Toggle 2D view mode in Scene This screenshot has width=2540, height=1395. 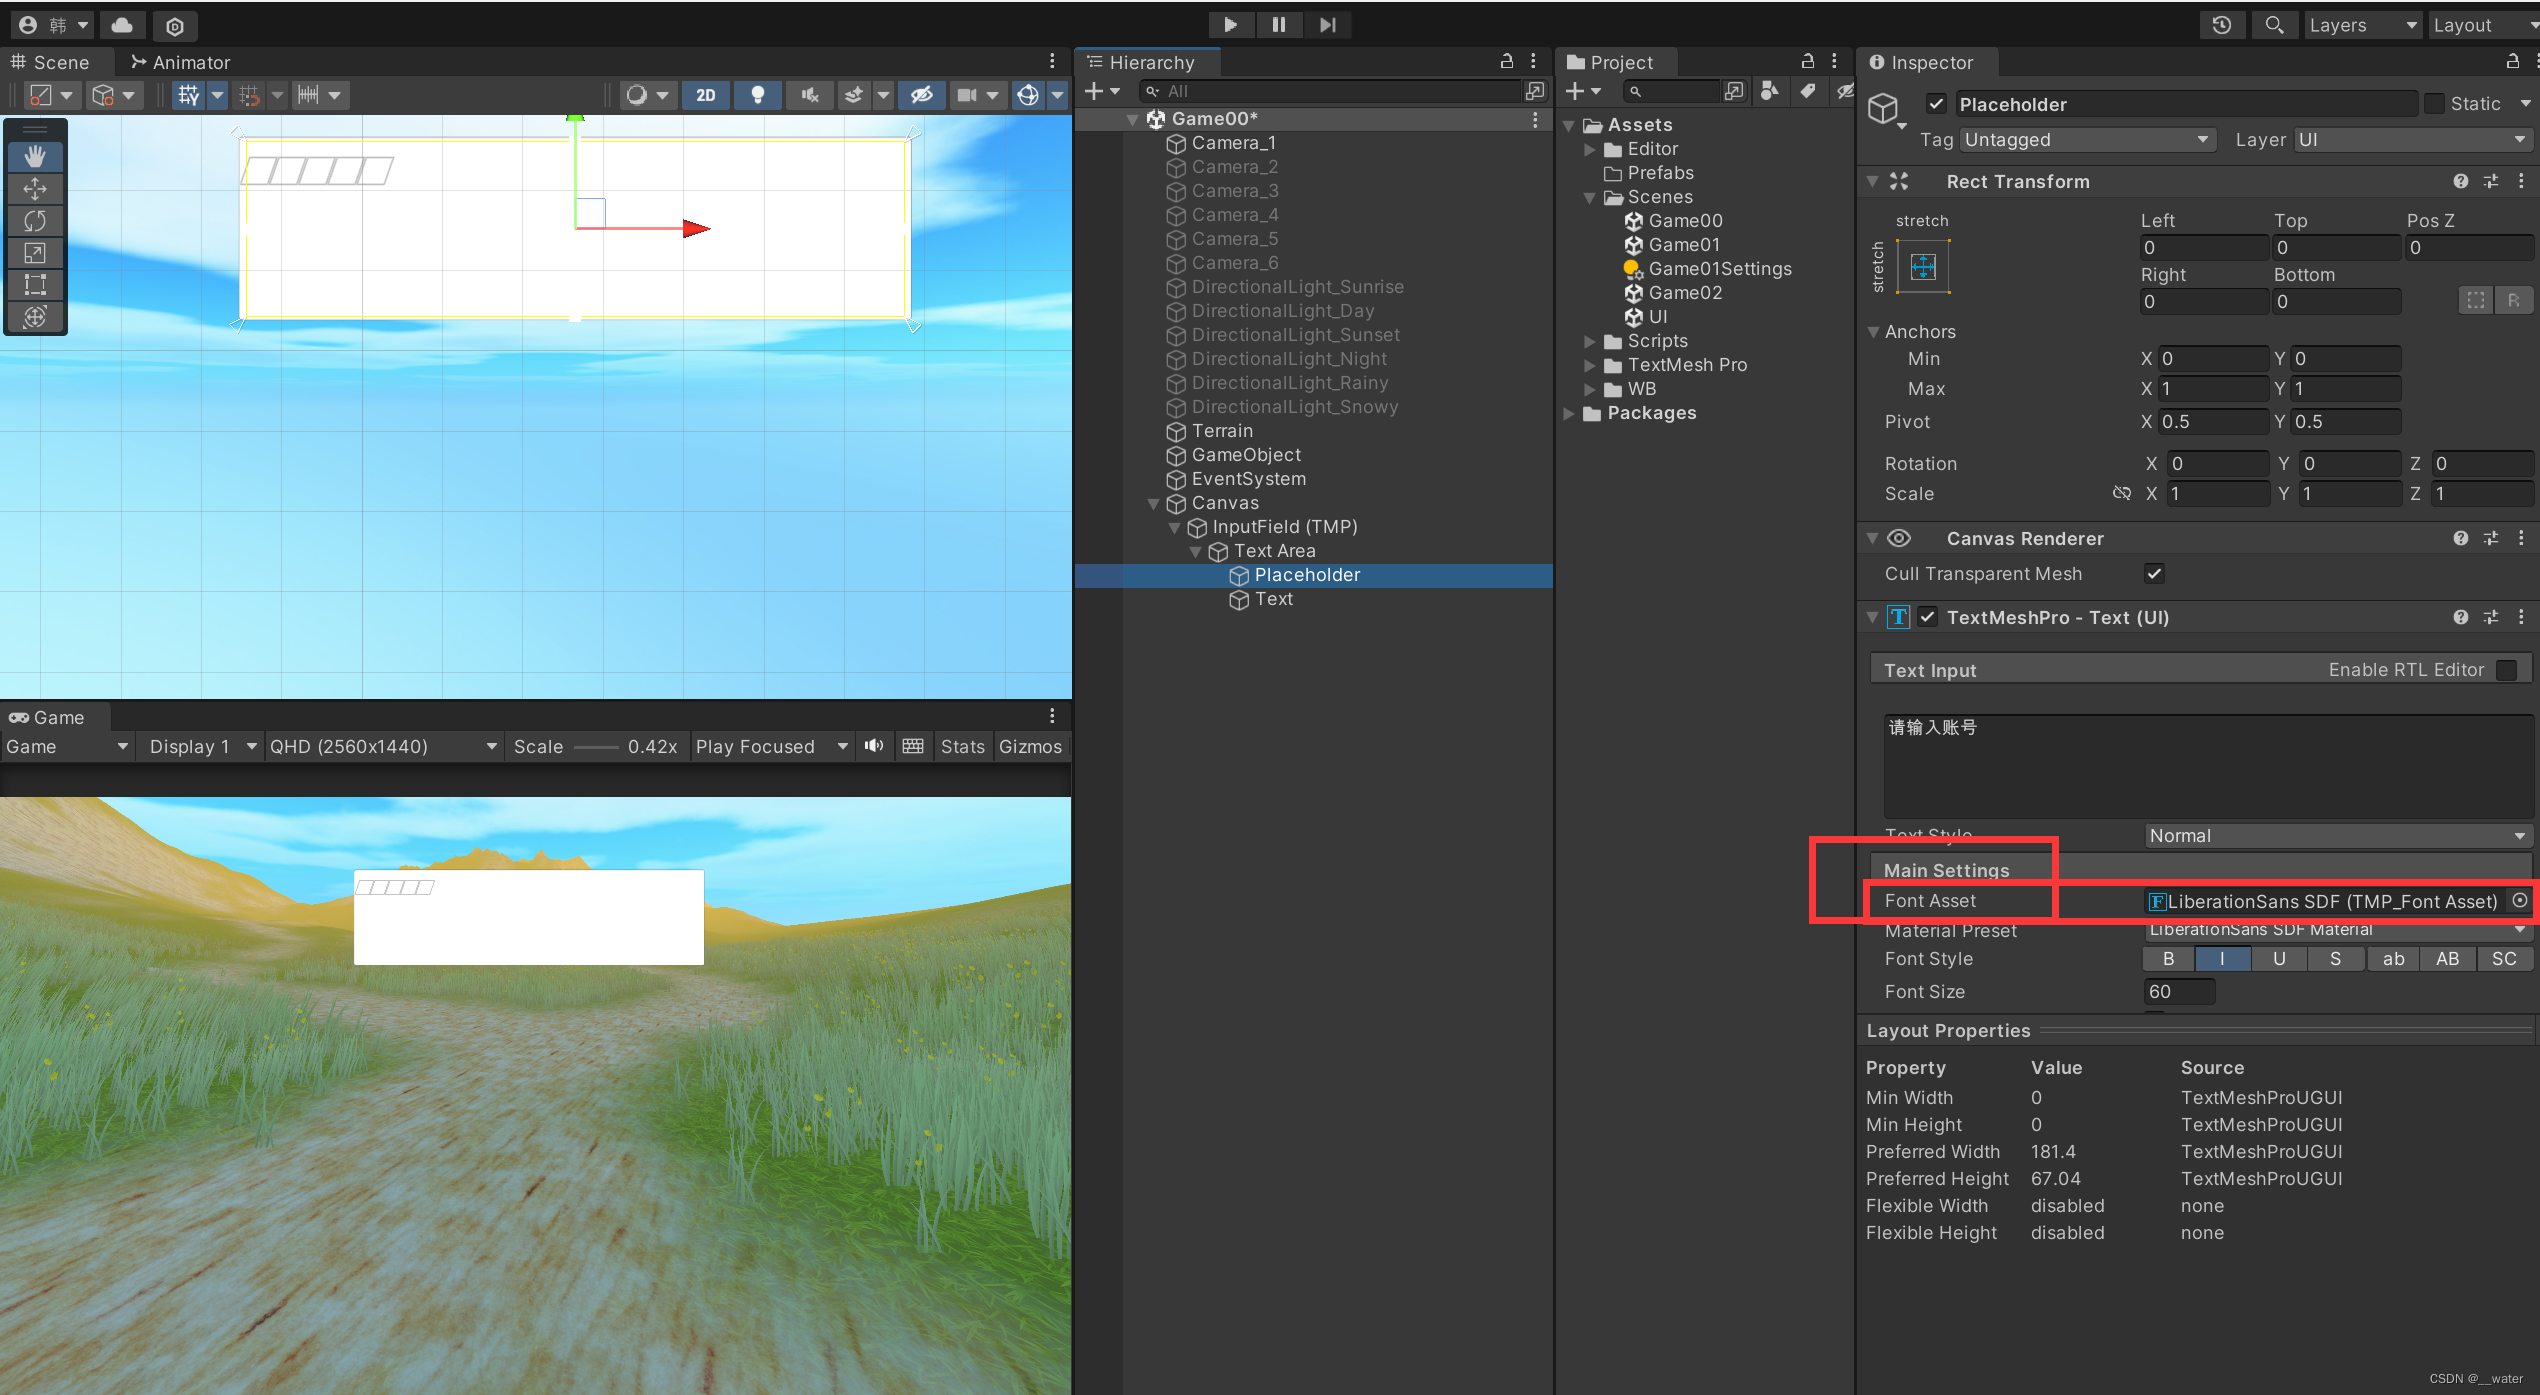click(x=705, y=95)
